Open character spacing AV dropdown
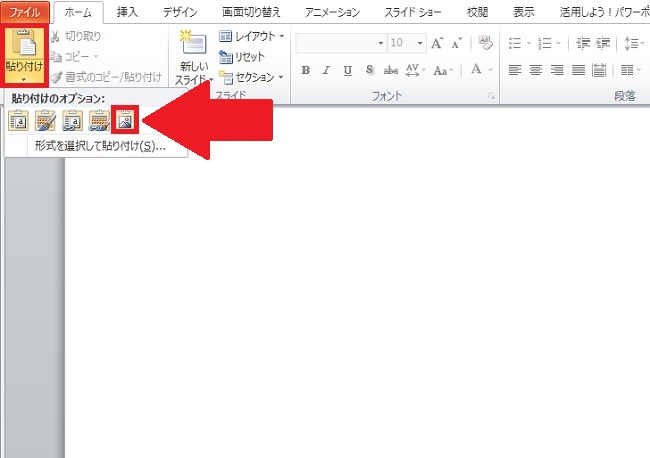Image resolution: width=650 pixels, height=458 pixels. [x=415, y=70]
